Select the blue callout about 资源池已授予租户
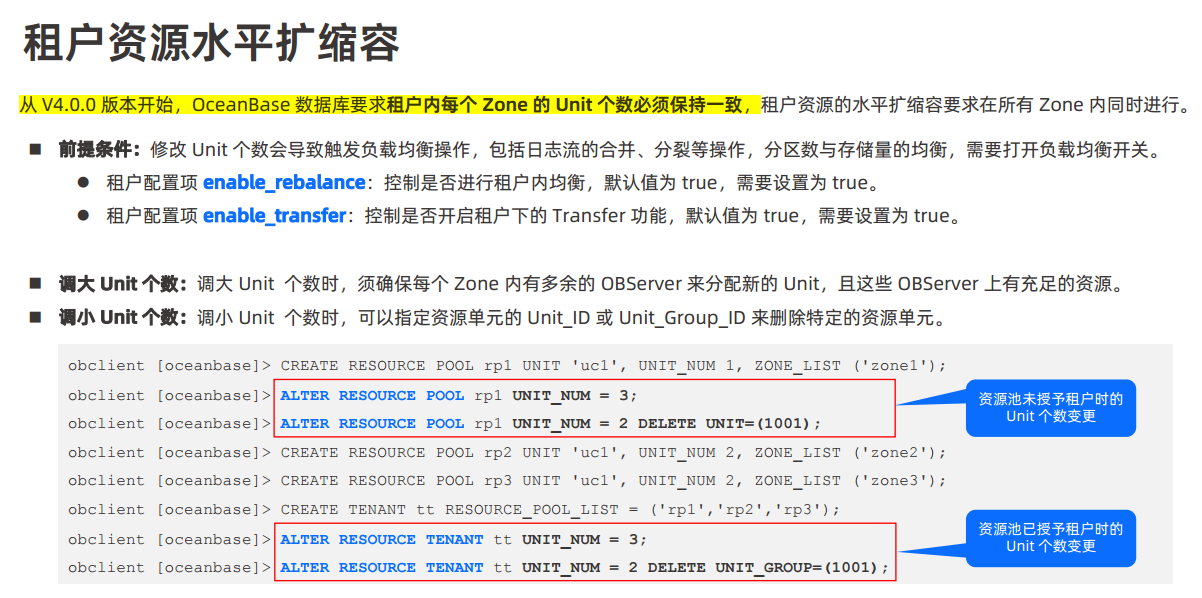Screen dimensions: 1202x598 tap(1050, 538)
